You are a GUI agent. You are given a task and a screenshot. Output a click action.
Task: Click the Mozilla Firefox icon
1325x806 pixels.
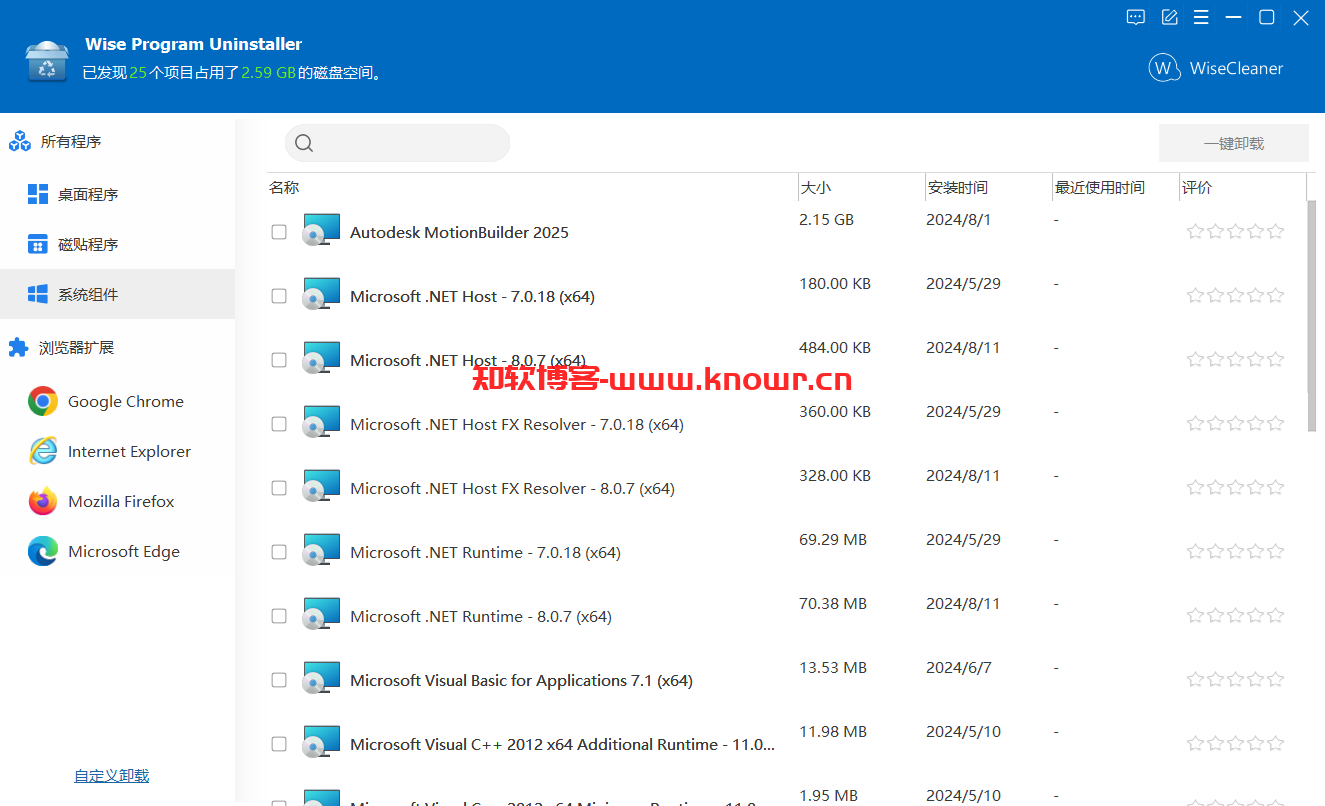42,502
